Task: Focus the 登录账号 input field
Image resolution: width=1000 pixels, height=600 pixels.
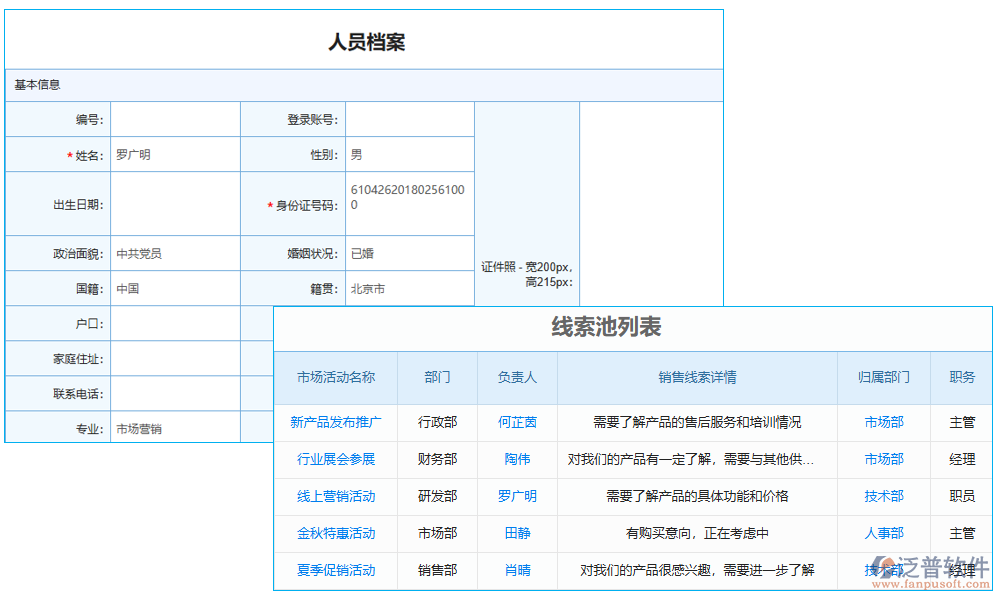Action: pyautogui.click(x=409, y=120)
